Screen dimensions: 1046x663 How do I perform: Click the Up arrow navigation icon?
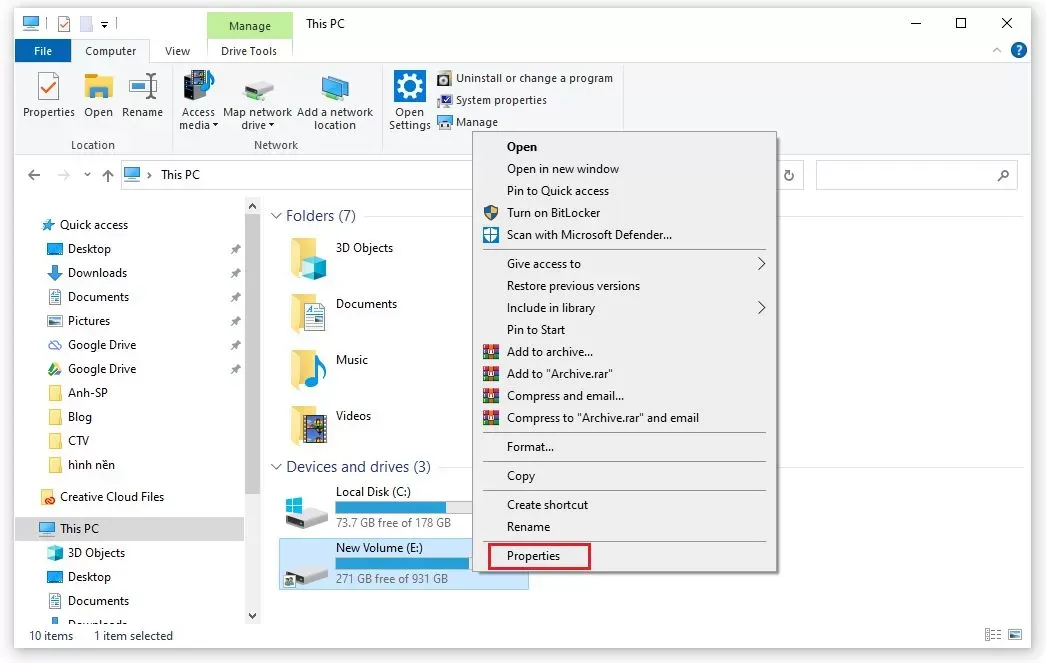[108, 175]
